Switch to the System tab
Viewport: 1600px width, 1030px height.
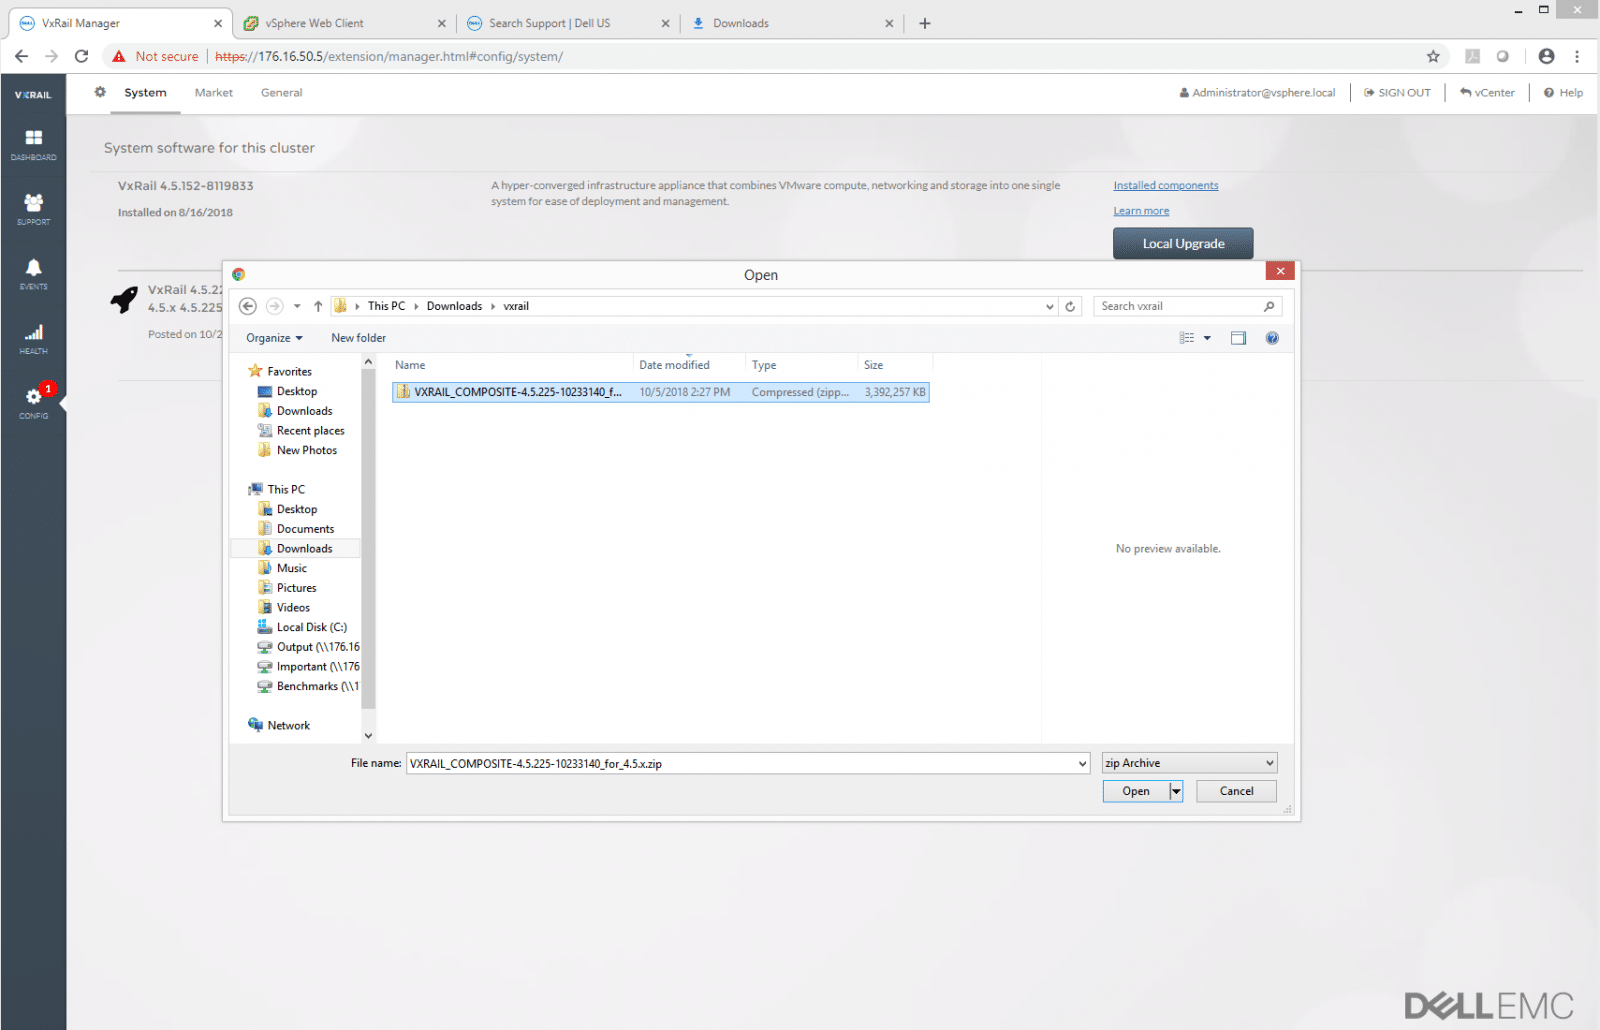145,92
